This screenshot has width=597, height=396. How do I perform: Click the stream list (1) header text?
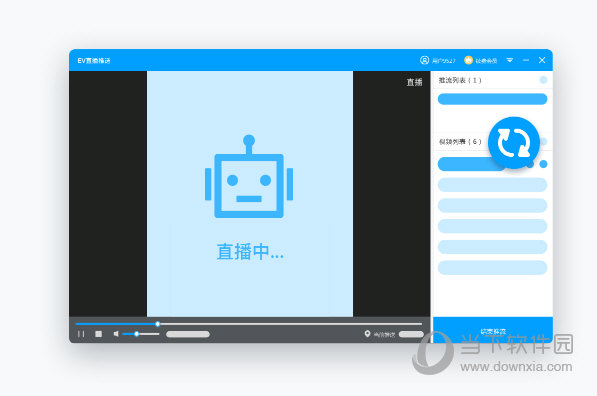[x=460, y=80]
